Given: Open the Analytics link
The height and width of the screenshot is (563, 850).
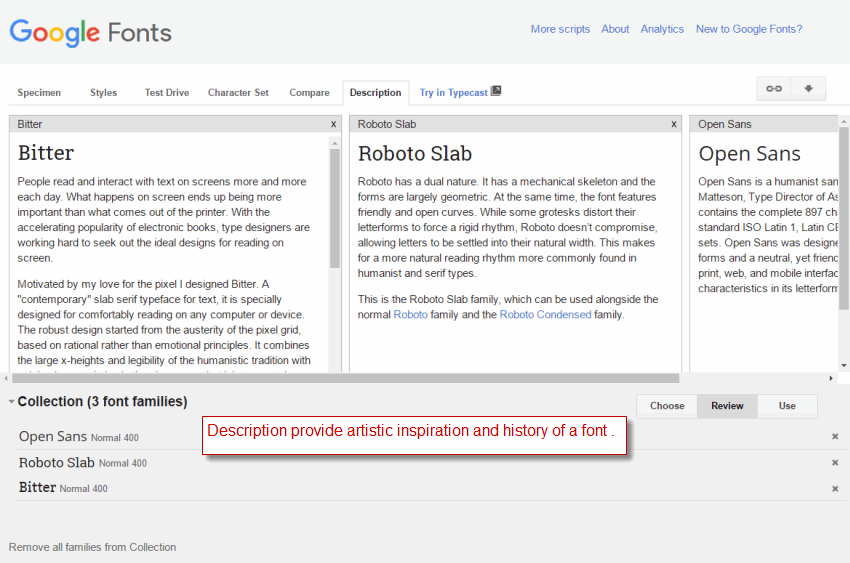Looking at the screenshot, I should [662, 29].
